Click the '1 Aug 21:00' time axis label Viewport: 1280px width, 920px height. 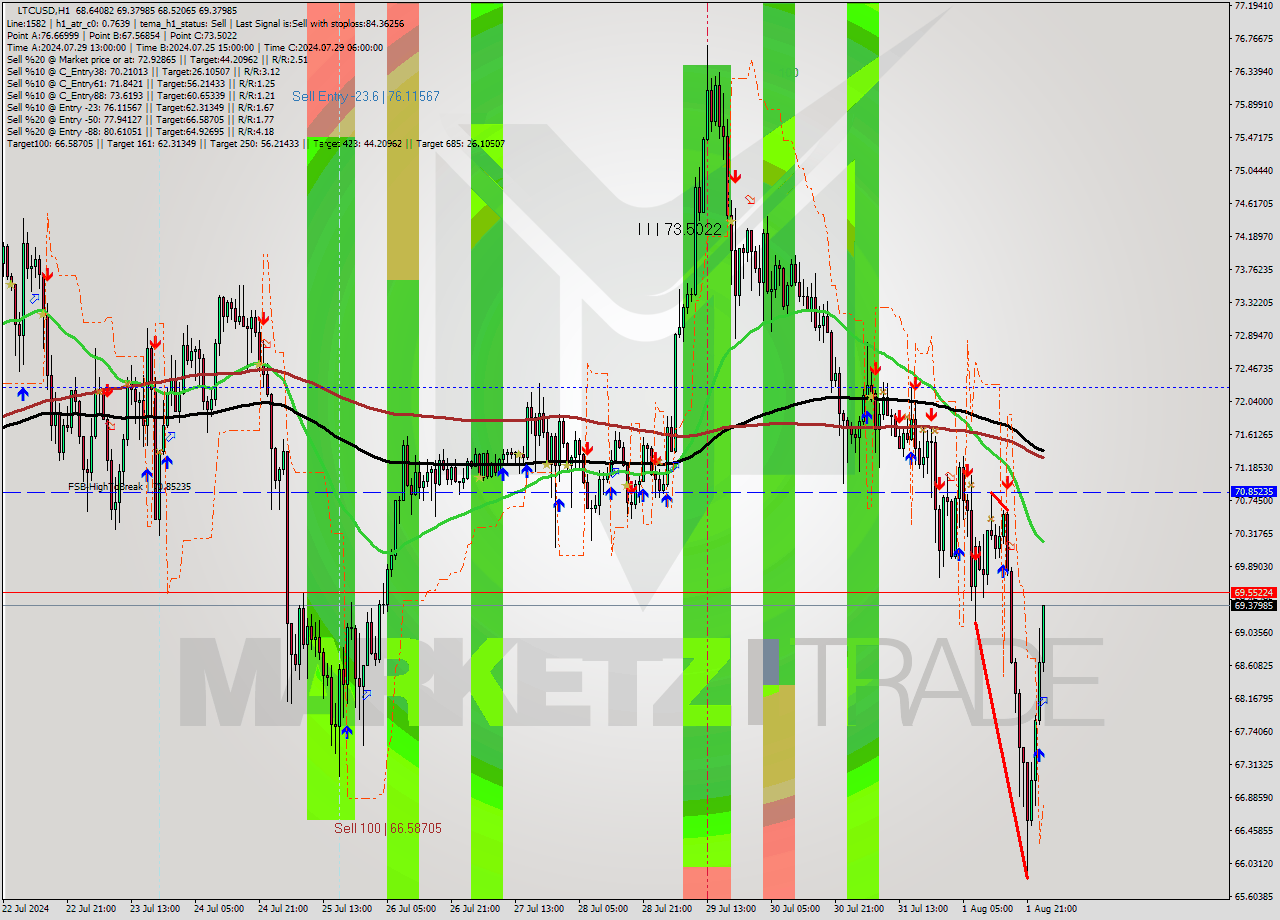click(1051, 909)
